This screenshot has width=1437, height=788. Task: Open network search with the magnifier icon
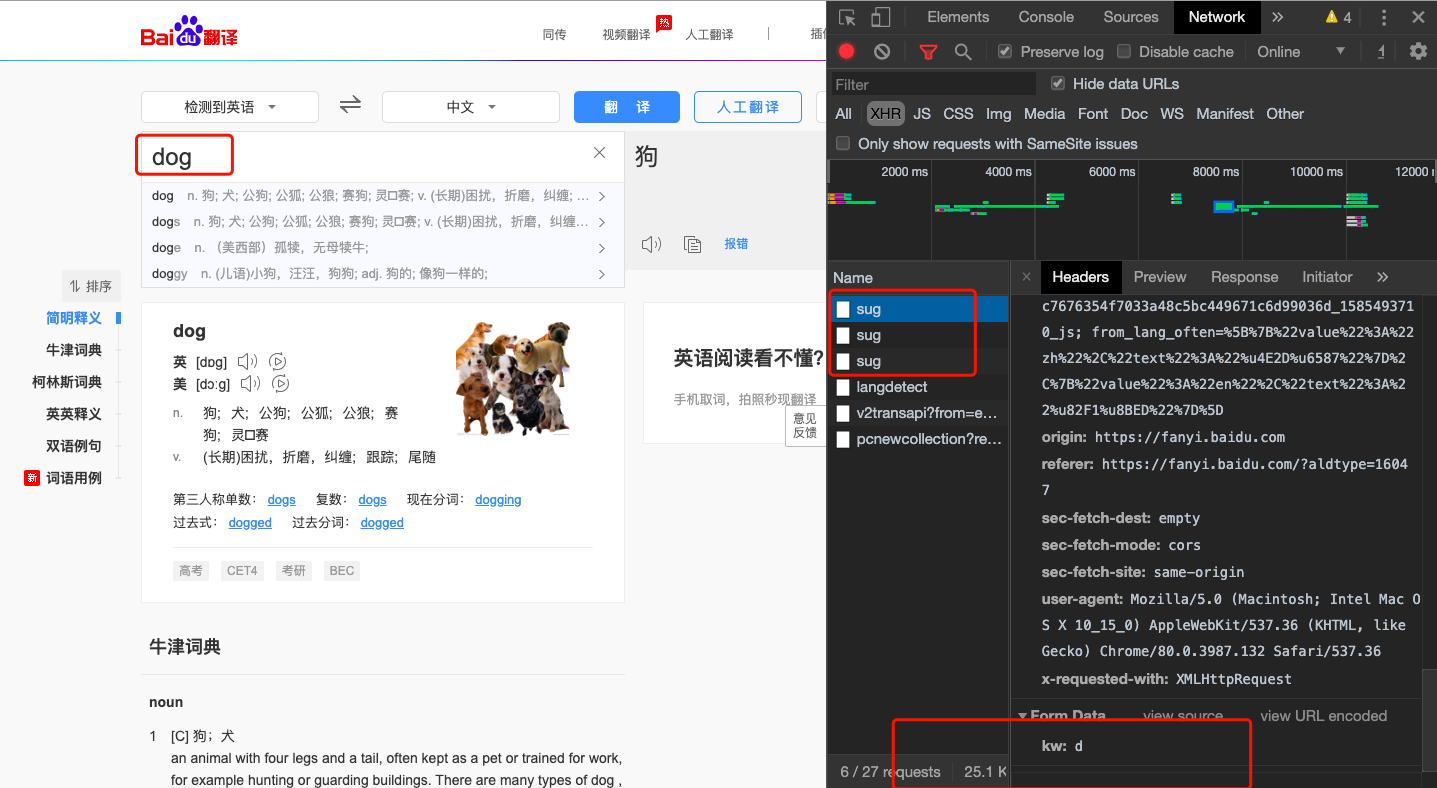(x=963, y=51)
